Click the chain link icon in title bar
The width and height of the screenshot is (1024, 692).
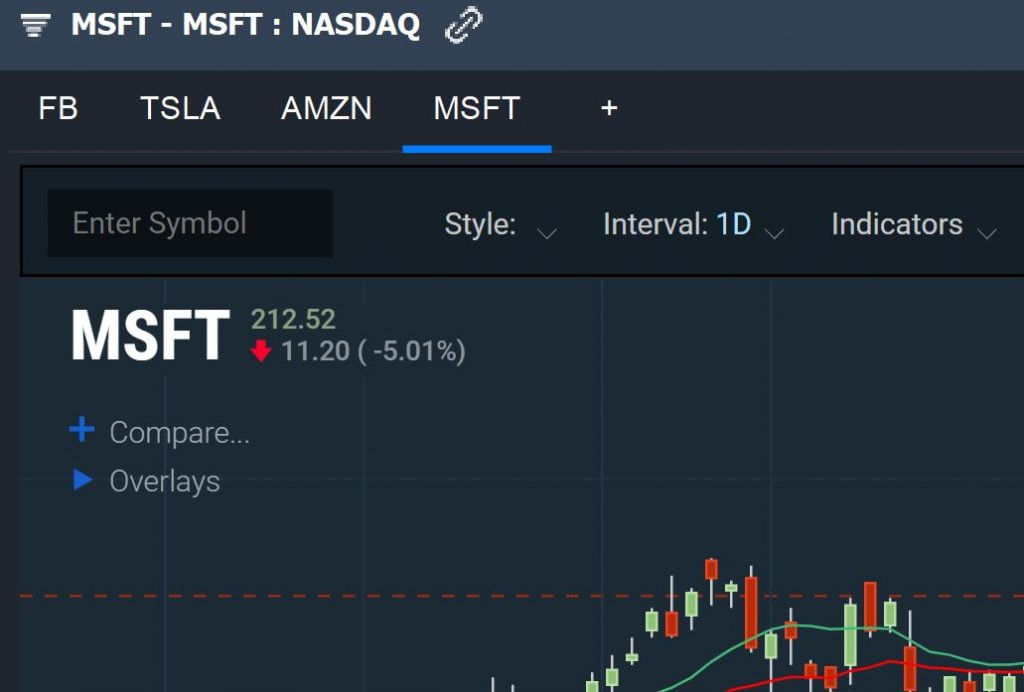(463, 25)
